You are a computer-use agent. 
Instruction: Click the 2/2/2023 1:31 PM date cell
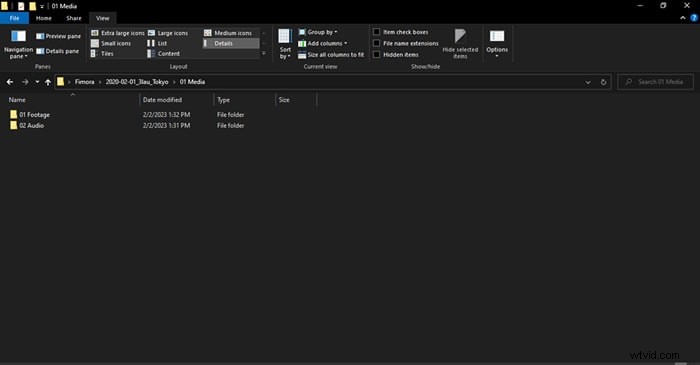[167, 126]
